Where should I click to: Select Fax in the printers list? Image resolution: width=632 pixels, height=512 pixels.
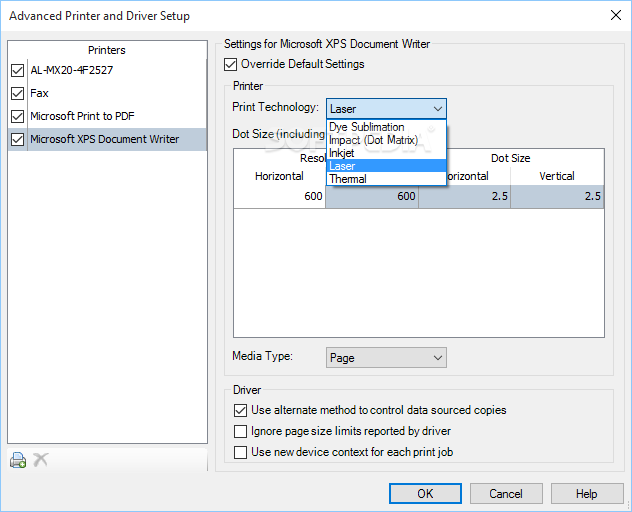click(117, 93)
